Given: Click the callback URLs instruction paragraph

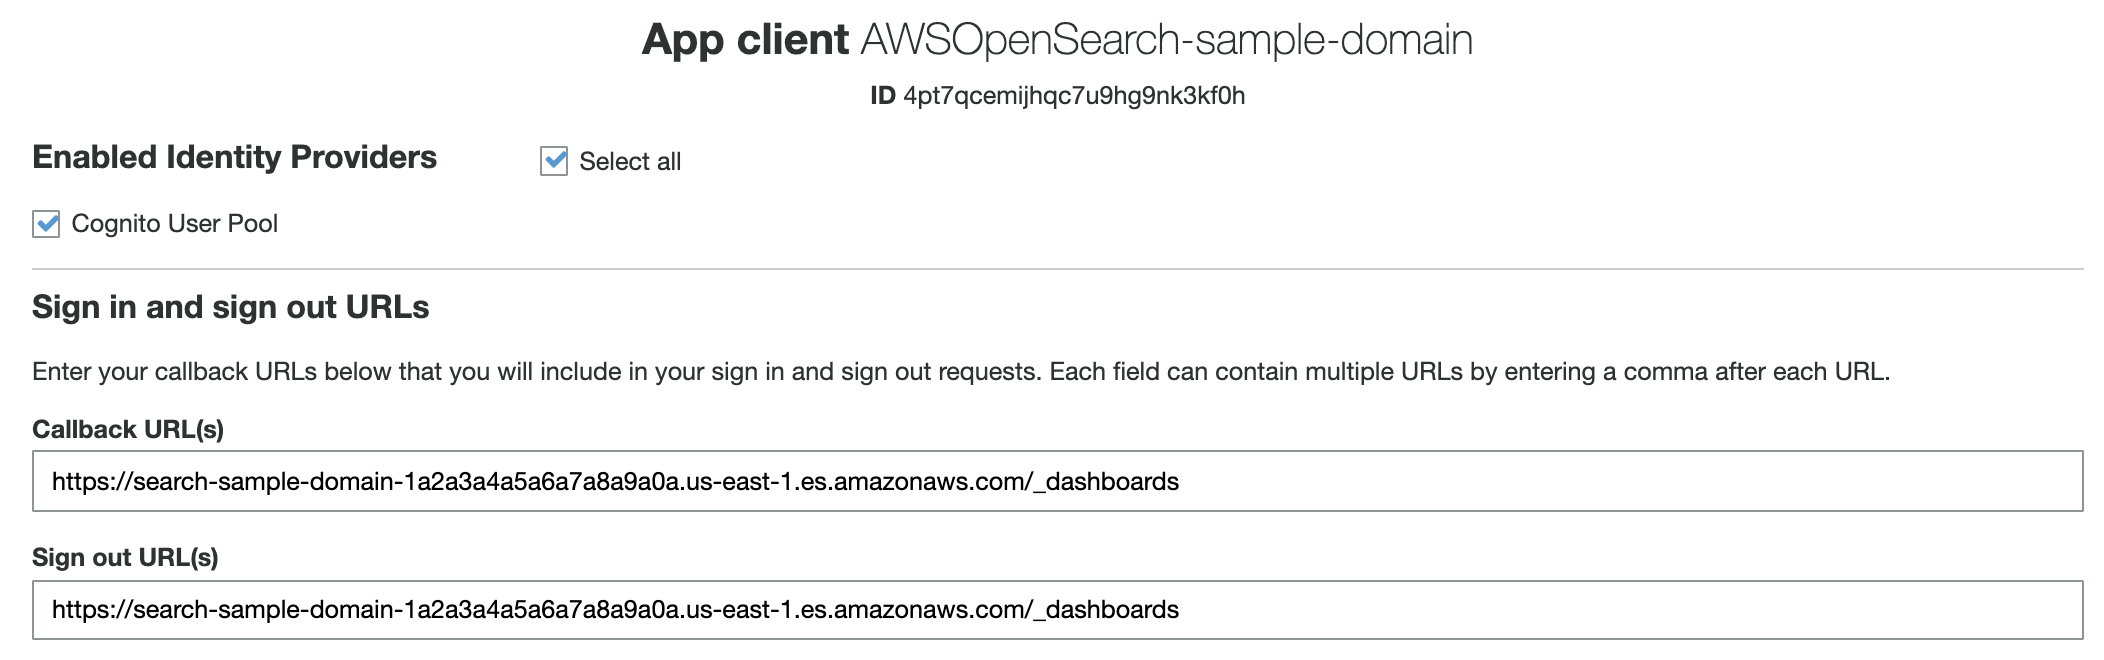Looking at the screenshot, I should 960,372.
